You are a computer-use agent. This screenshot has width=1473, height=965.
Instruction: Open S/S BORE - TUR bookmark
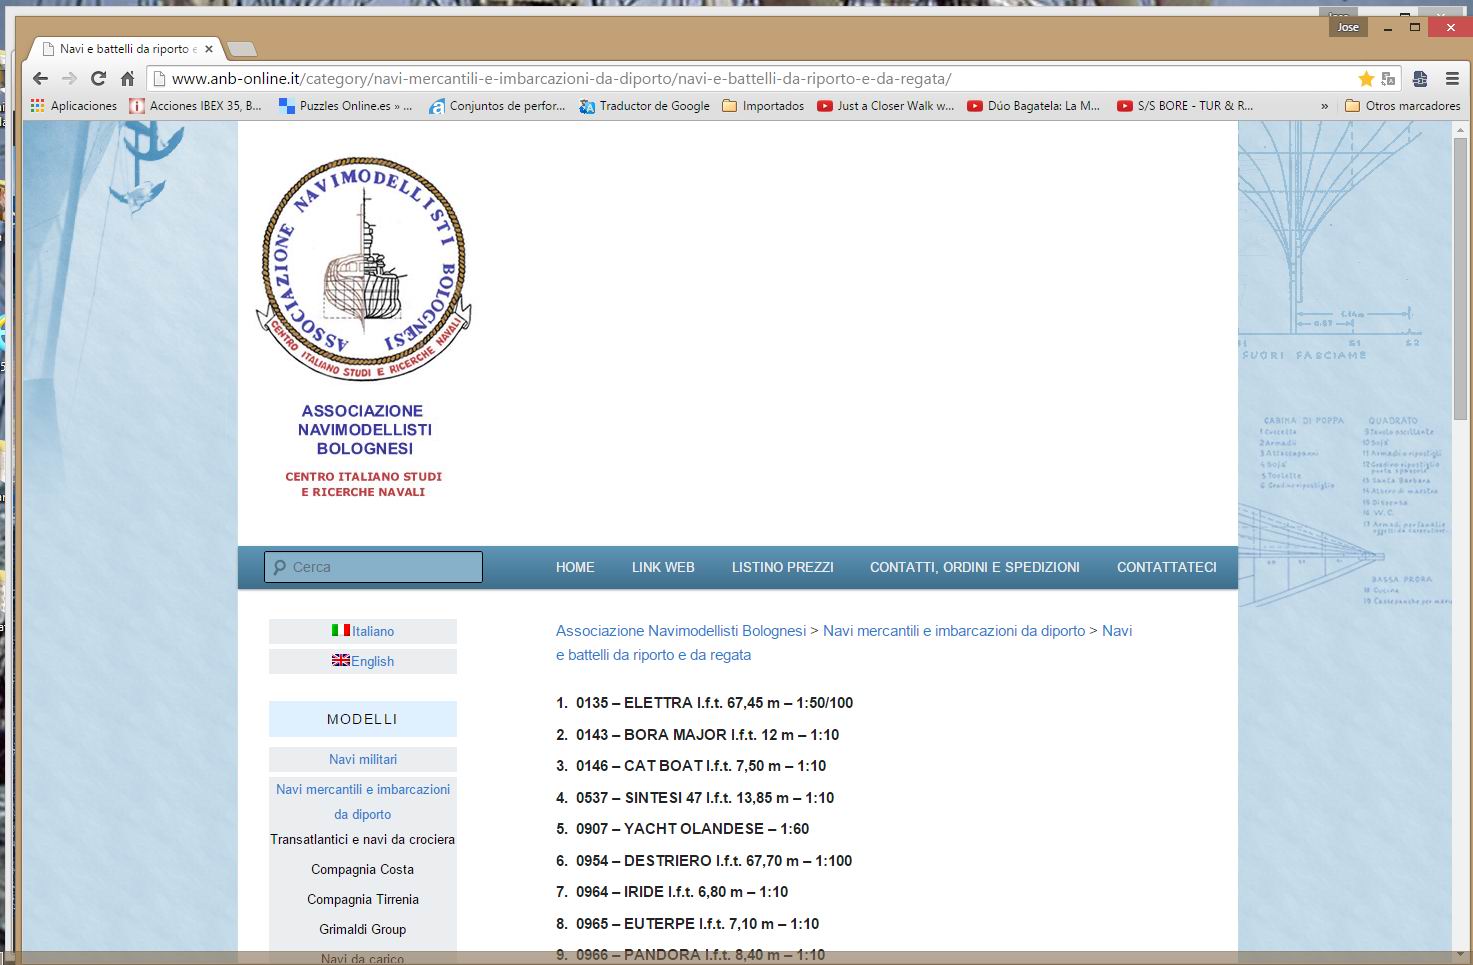[x=1185, y=105]
